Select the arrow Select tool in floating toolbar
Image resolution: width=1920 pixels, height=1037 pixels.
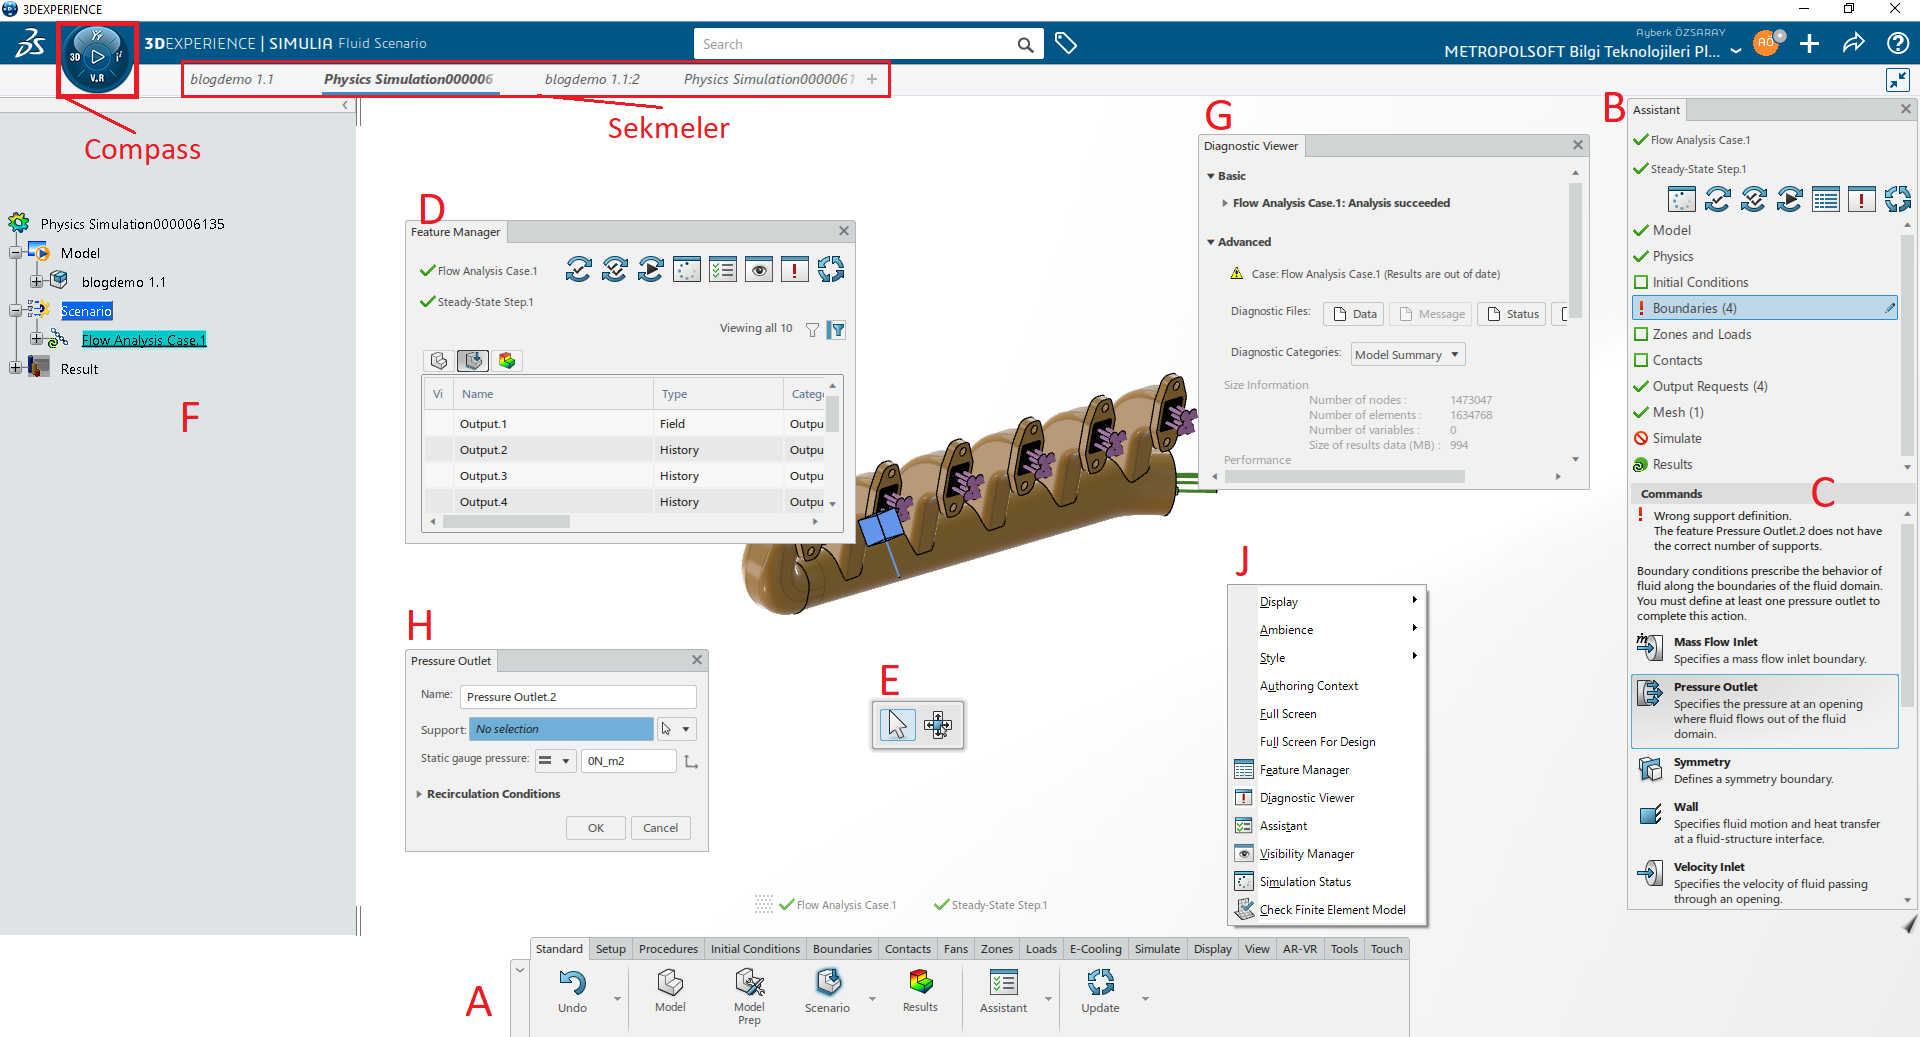click(897, 724)
